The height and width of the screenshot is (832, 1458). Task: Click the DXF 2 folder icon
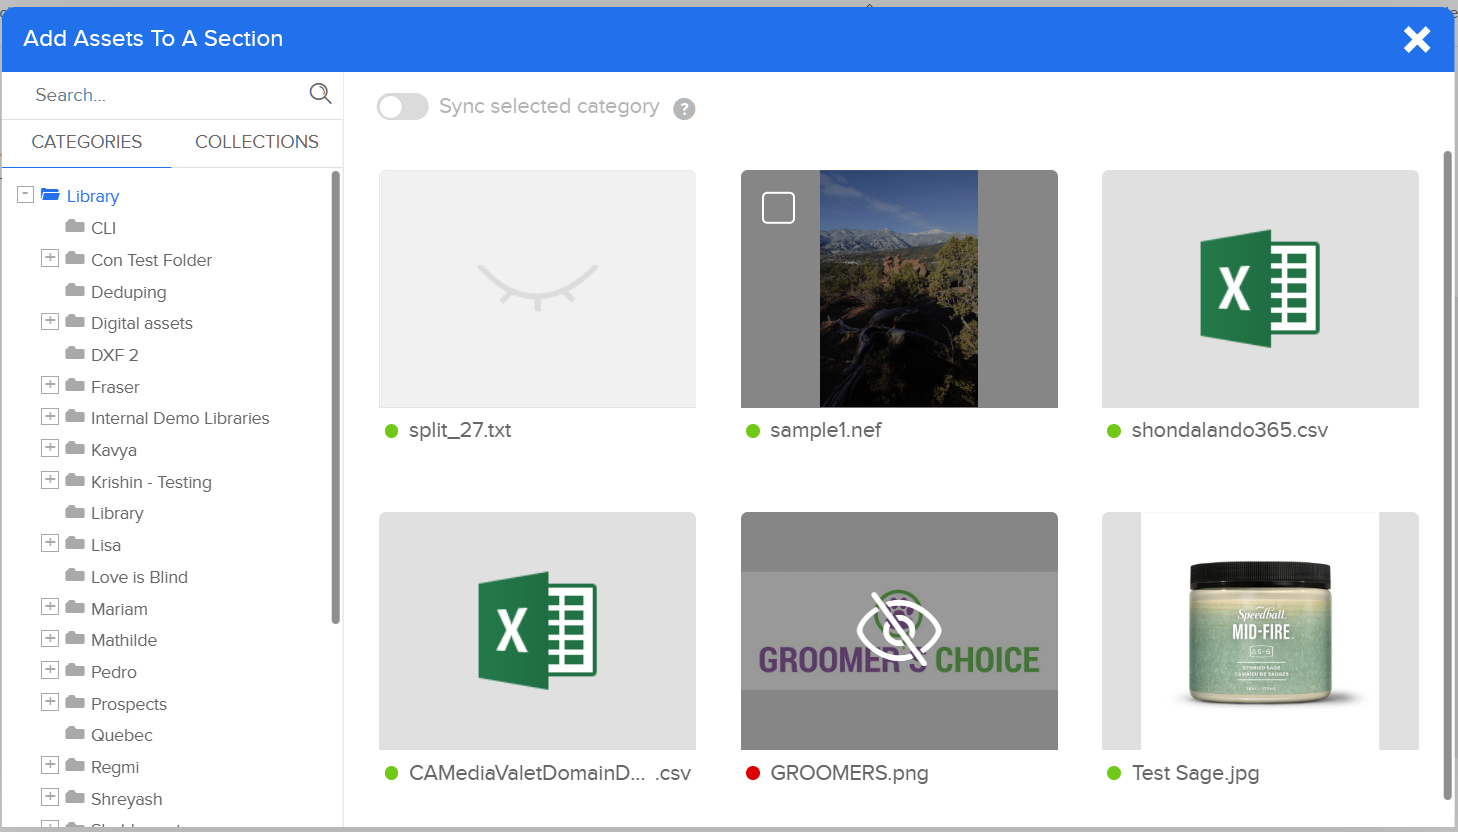75,354
